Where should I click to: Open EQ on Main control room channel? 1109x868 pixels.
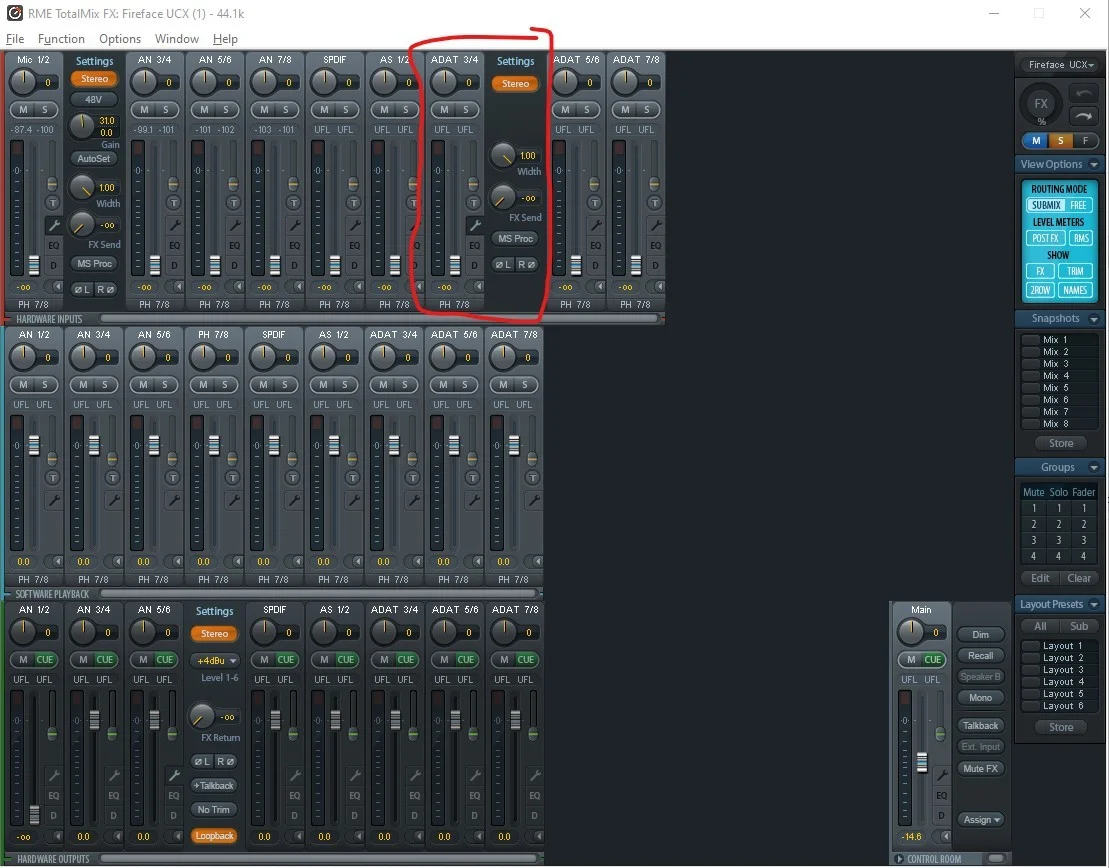(x=941, y=795)
